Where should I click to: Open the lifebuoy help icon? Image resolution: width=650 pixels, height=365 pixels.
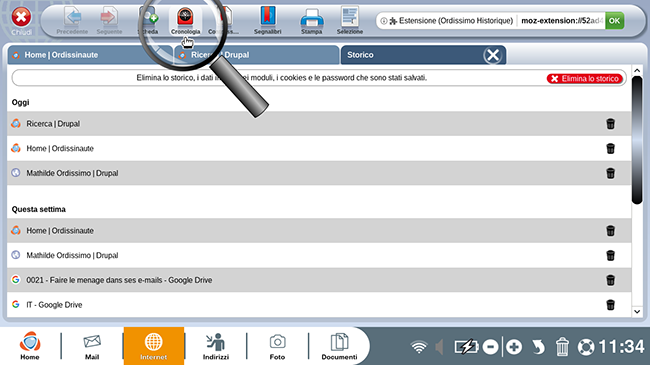point(586,347)
